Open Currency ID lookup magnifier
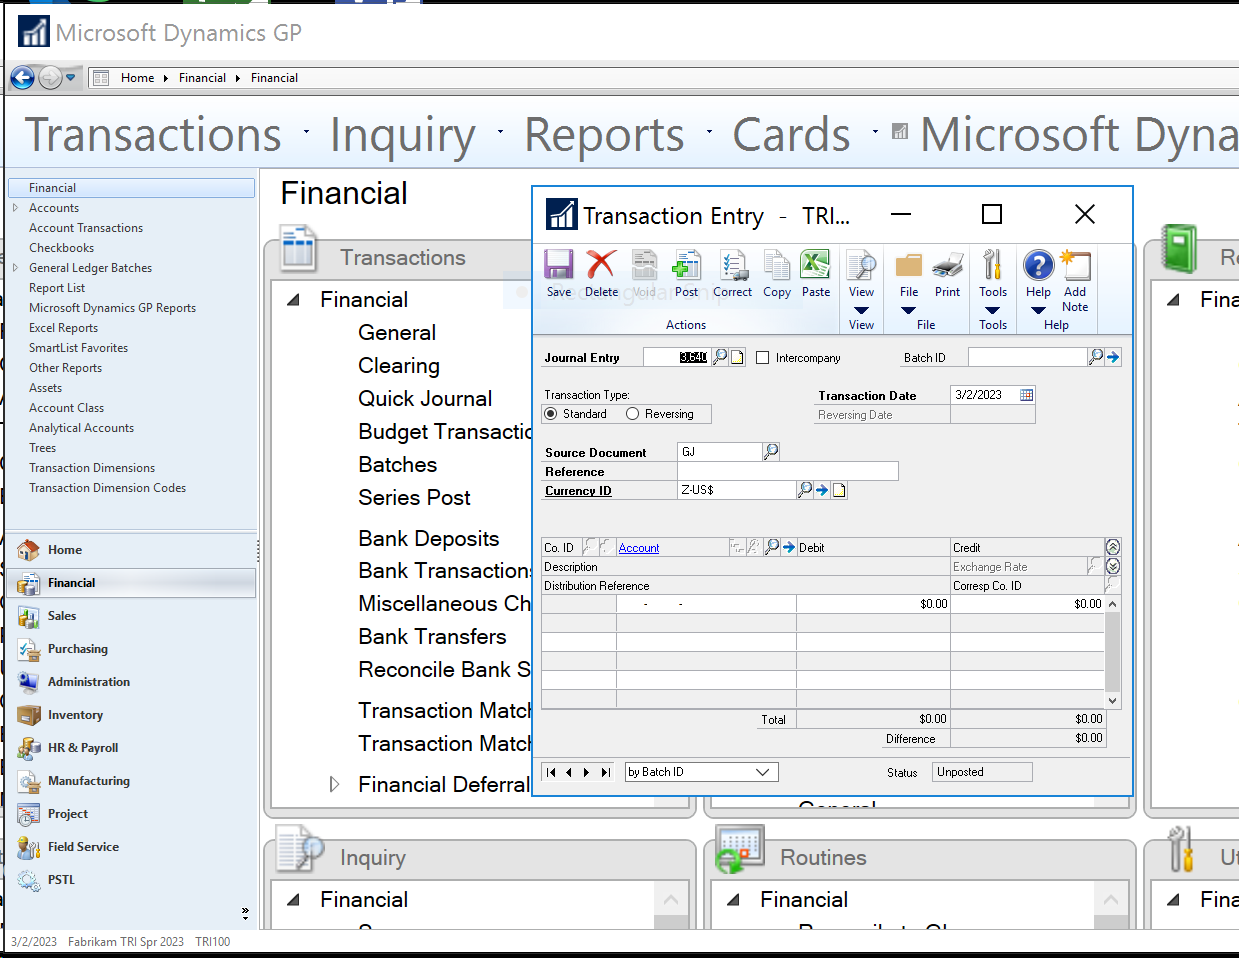1239x958 pixels. click(805, 490)
